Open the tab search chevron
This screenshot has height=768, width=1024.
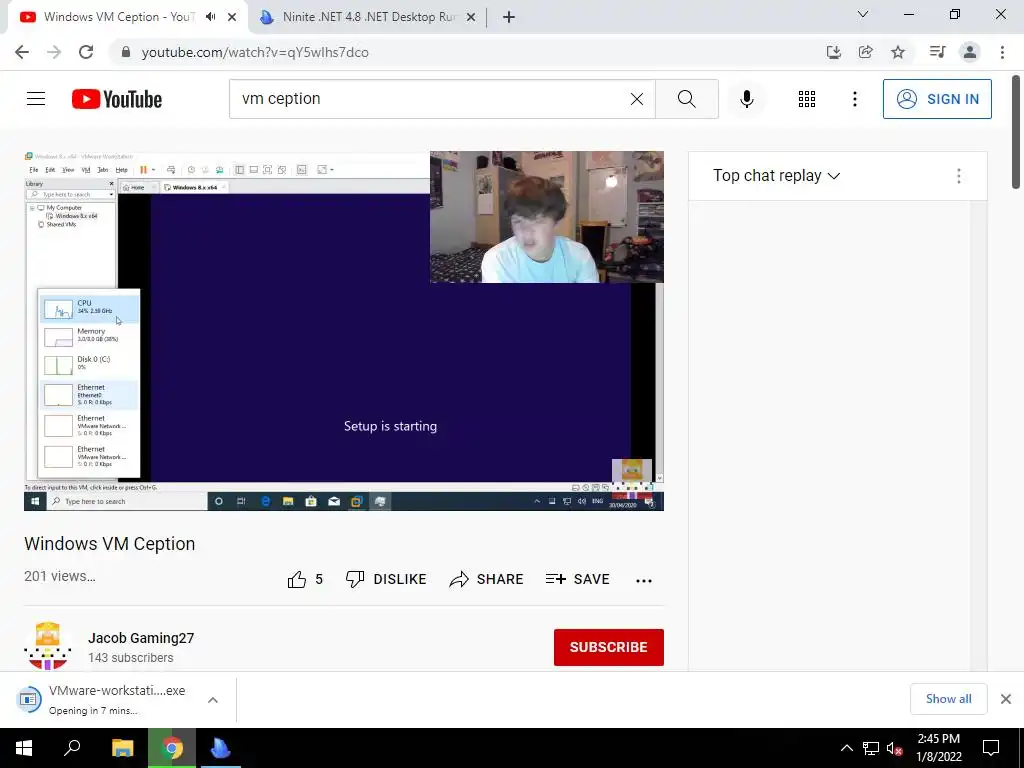click(x=863, y=14)
